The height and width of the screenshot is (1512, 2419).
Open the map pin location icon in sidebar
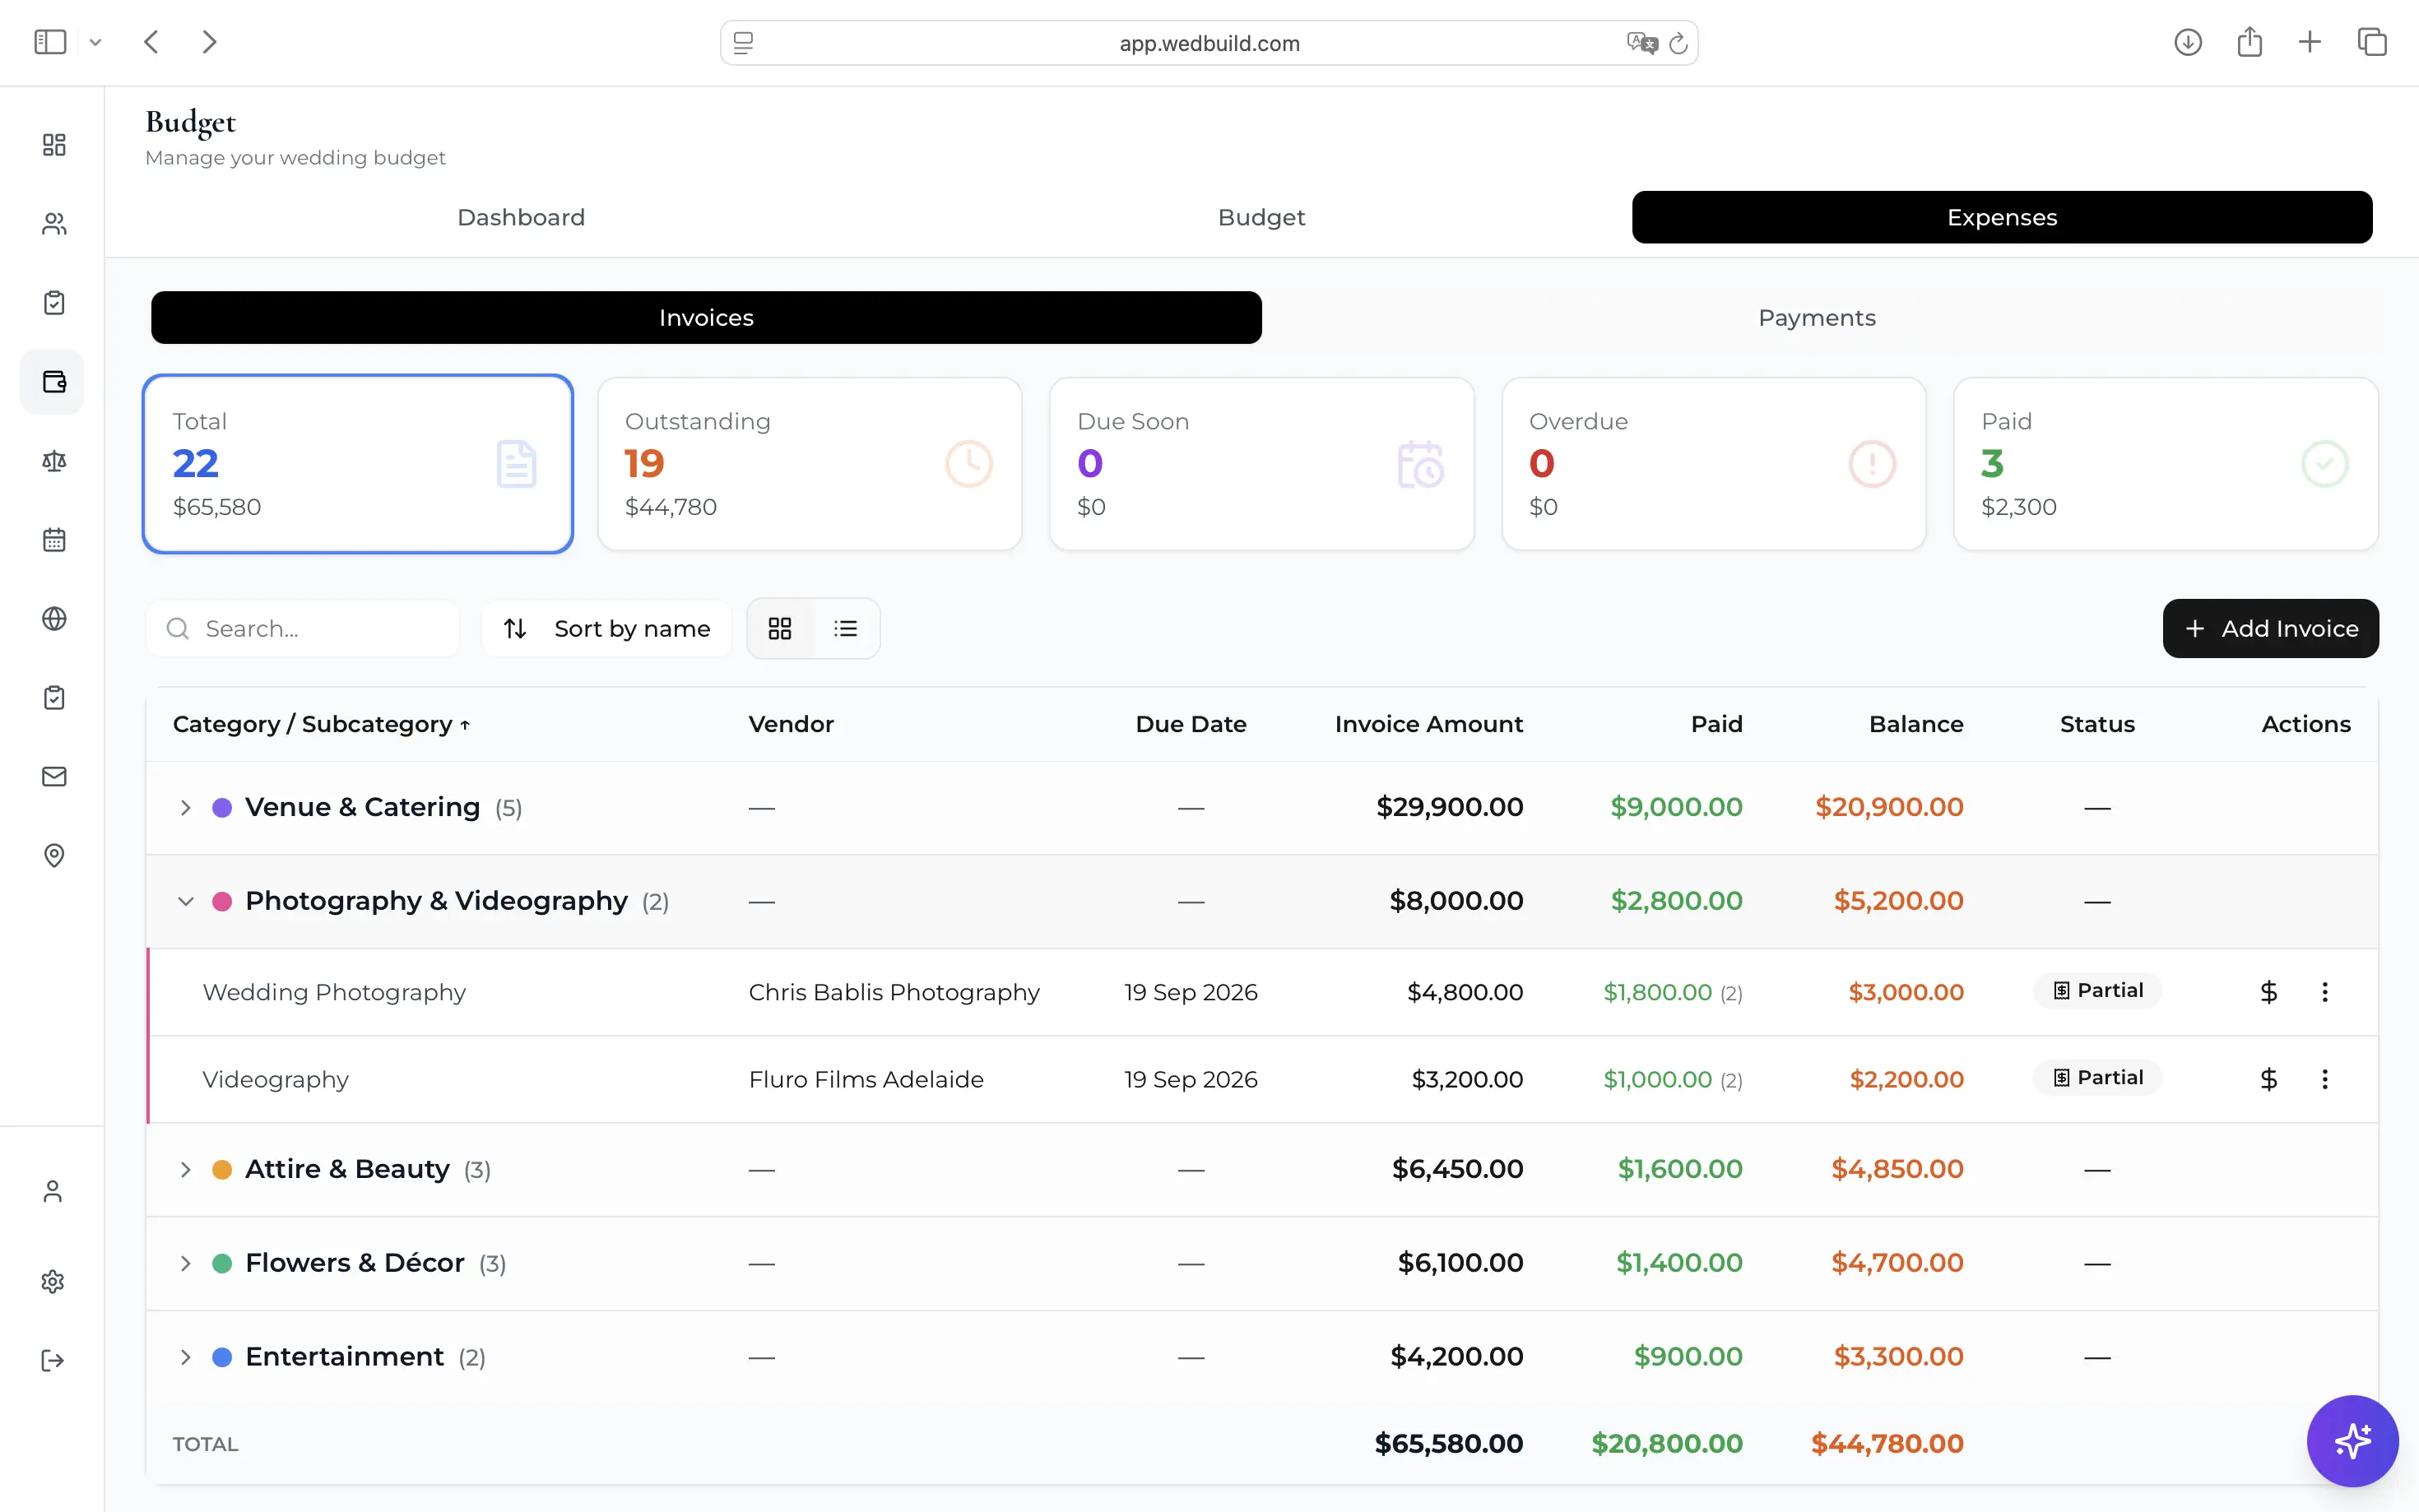tap(54, 856)
